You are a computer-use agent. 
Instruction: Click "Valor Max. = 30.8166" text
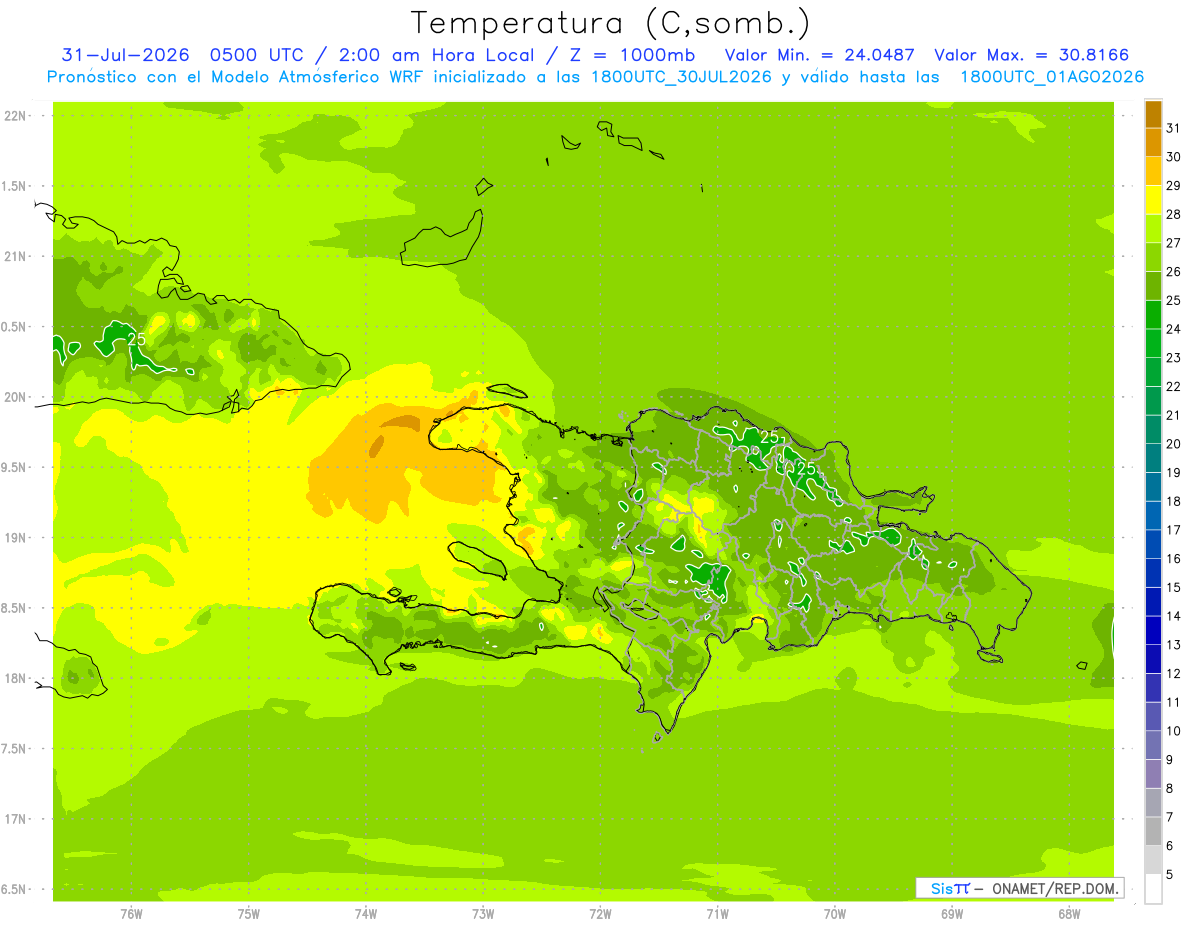tap(1032, 54)
